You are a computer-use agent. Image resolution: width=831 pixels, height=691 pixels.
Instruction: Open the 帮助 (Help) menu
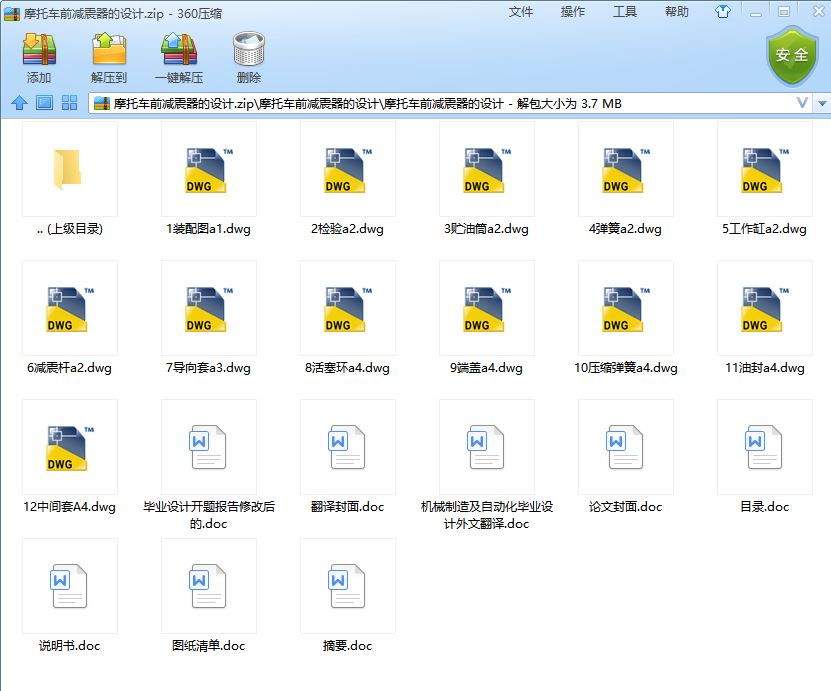point(677,12)
